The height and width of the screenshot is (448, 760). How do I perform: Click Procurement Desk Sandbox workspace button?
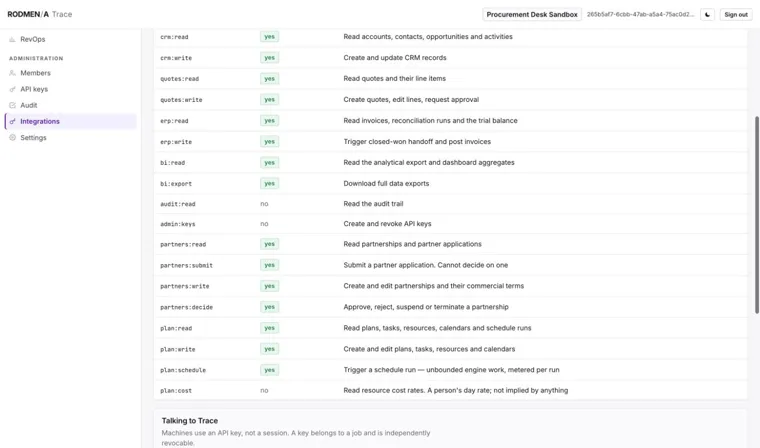(x=532, y=15)
